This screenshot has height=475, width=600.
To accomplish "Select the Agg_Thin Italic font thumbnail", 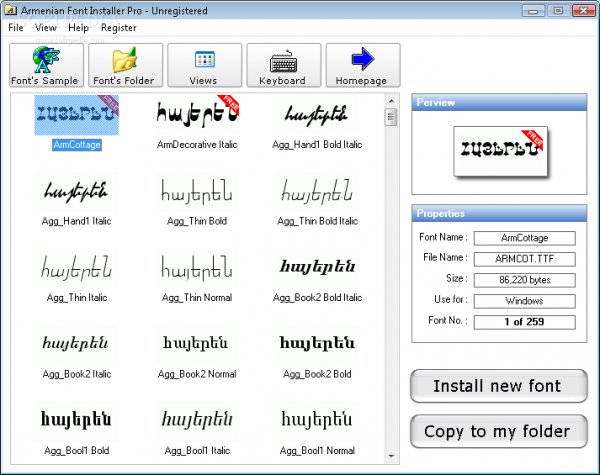I will coord(77,268).
